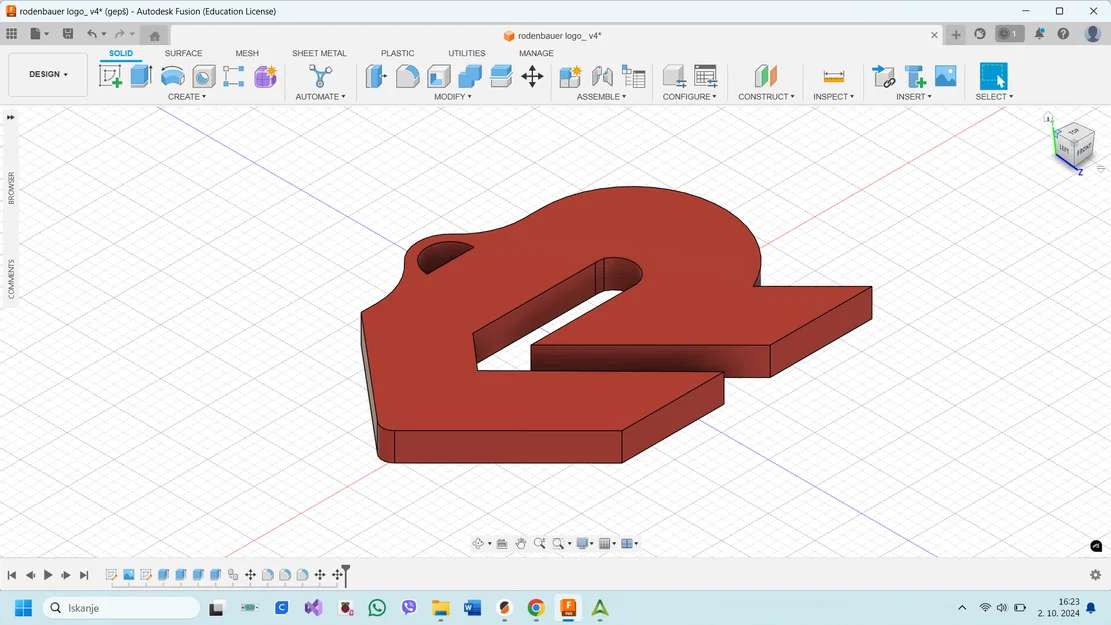1111x625 pixels.
Task: Click the Windows Search box Iskanje
Action: 122,608
